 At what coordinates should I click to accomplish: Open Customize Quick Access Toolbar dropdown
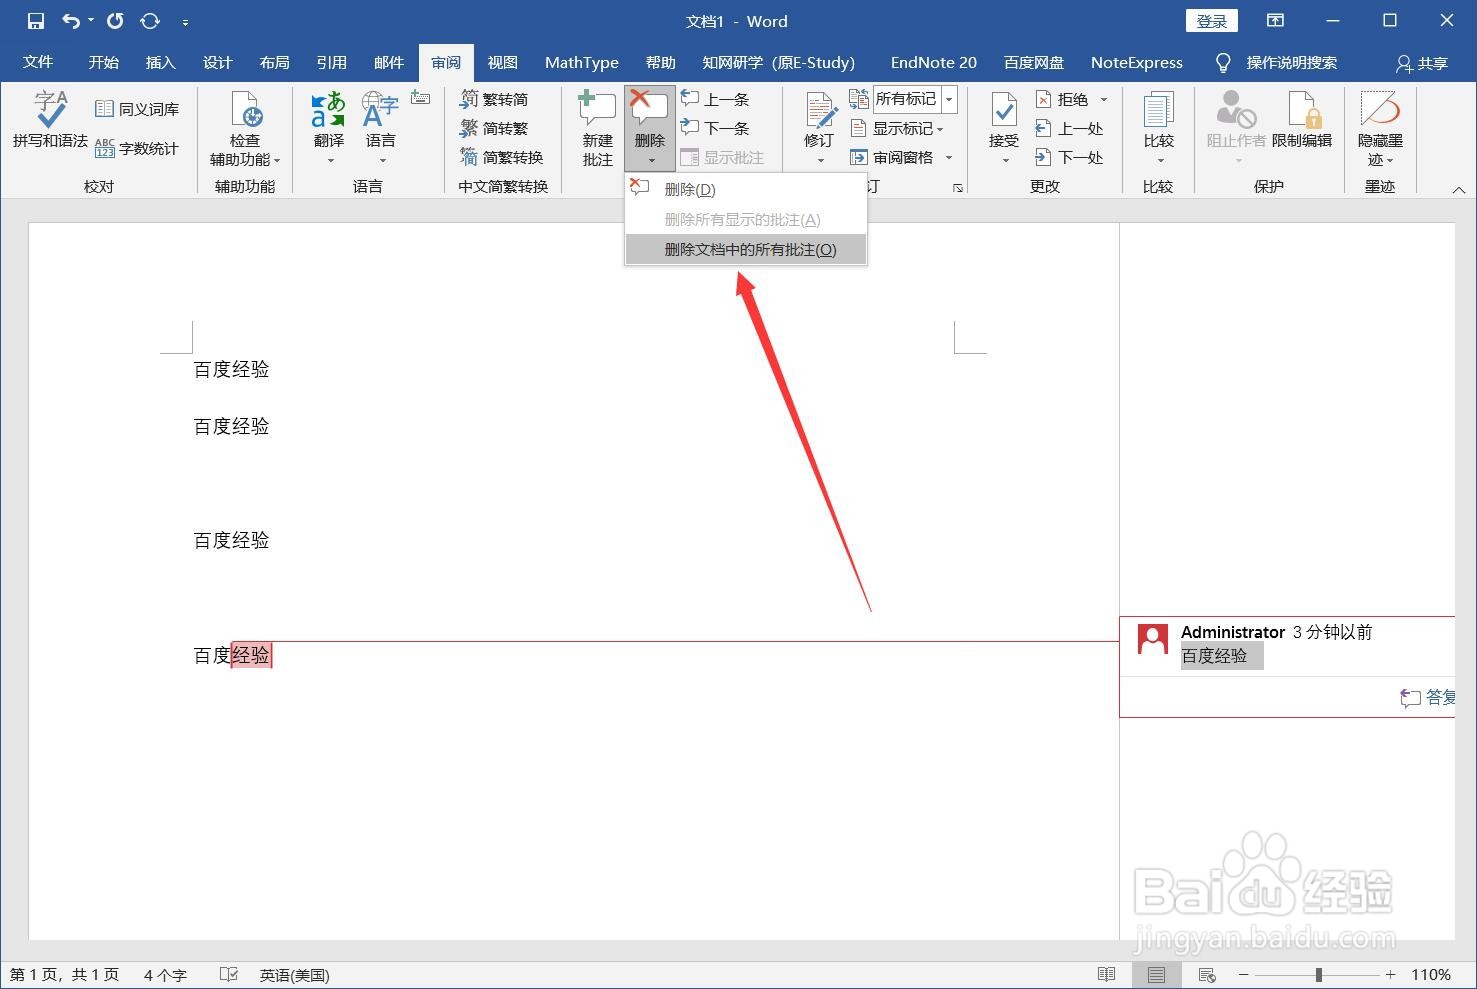click(x=185, y=21)
